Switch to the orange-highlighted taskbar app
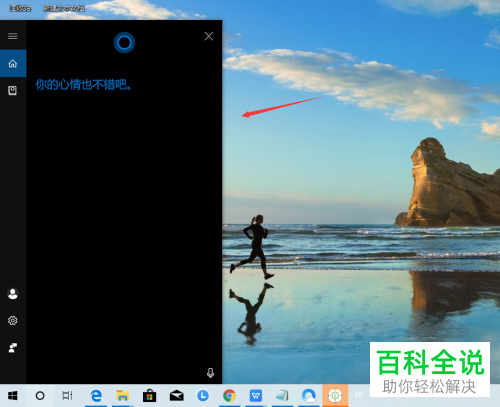This screenshot has width=500, height=407. pos(335,396)
